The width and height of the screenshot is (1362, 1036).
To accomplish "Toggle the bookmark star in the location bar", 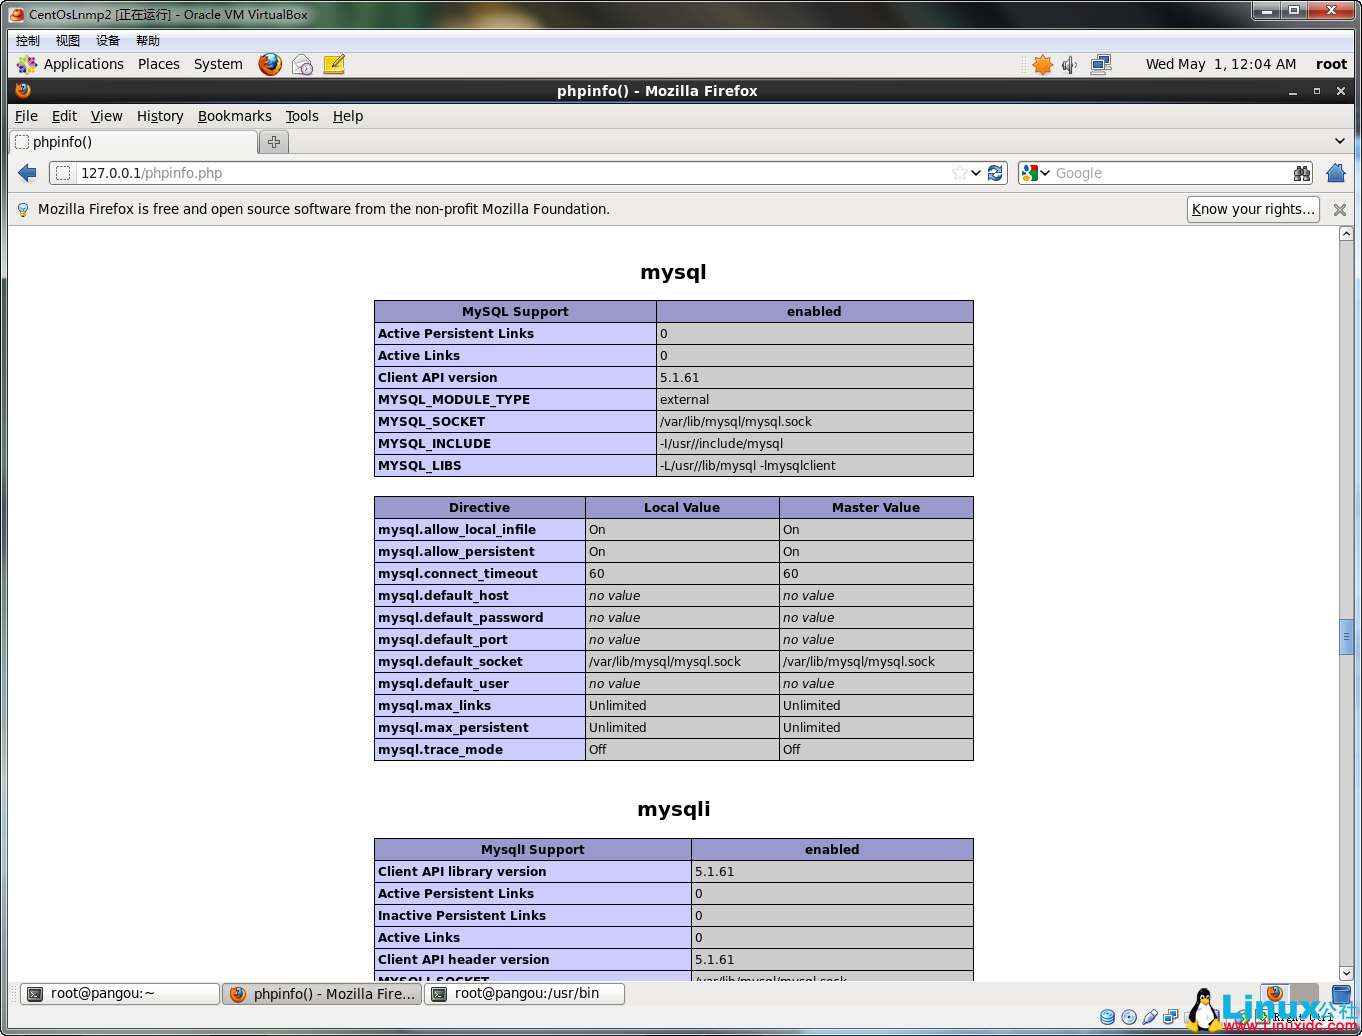I will point(957,172).
